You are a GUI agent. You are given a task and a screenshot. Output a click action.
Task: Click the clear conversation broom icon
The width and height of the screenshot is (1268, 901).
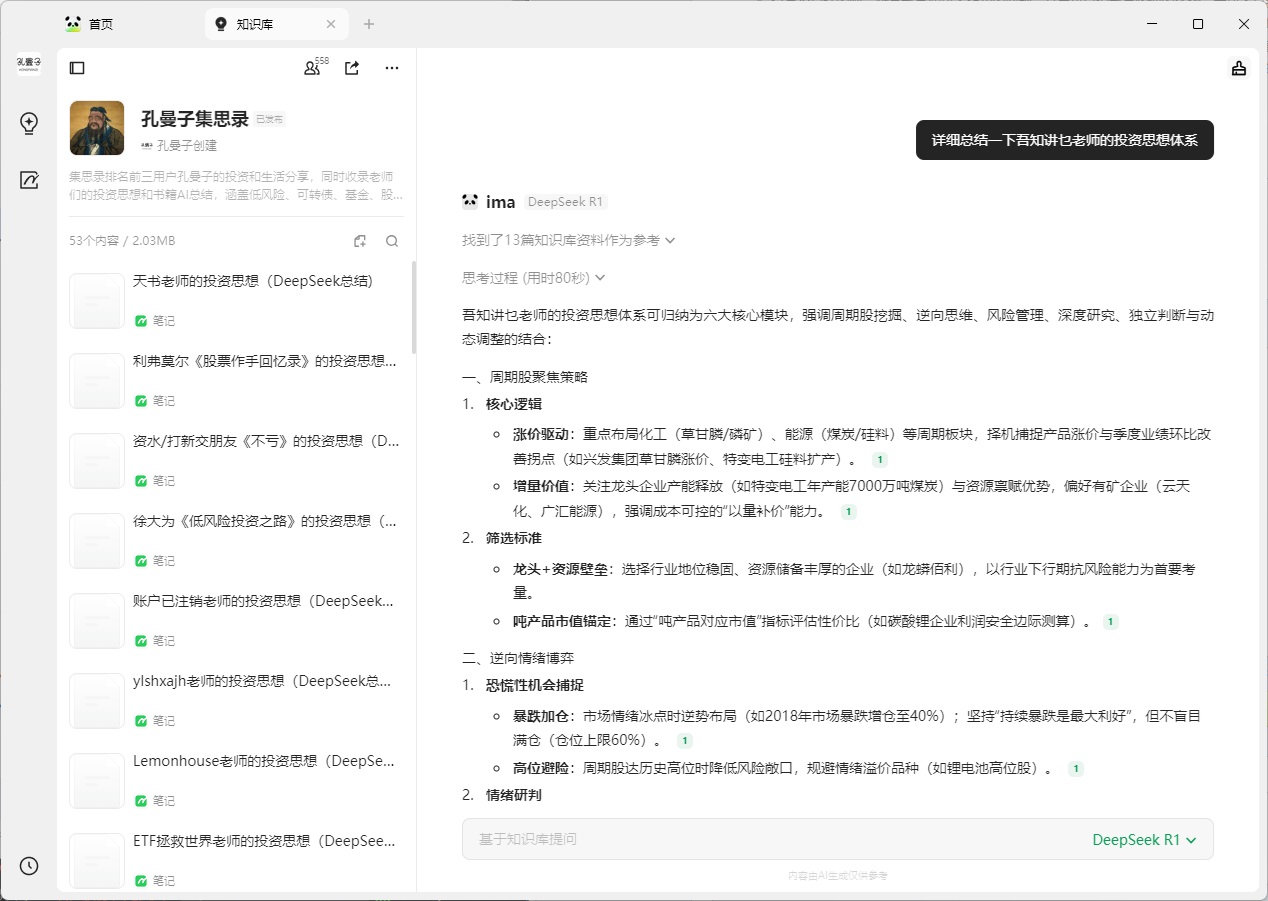(1239, 68)
